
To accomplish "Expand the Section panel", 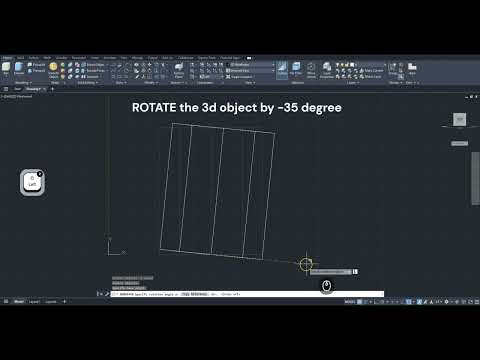I will click(x=177, y=83).
